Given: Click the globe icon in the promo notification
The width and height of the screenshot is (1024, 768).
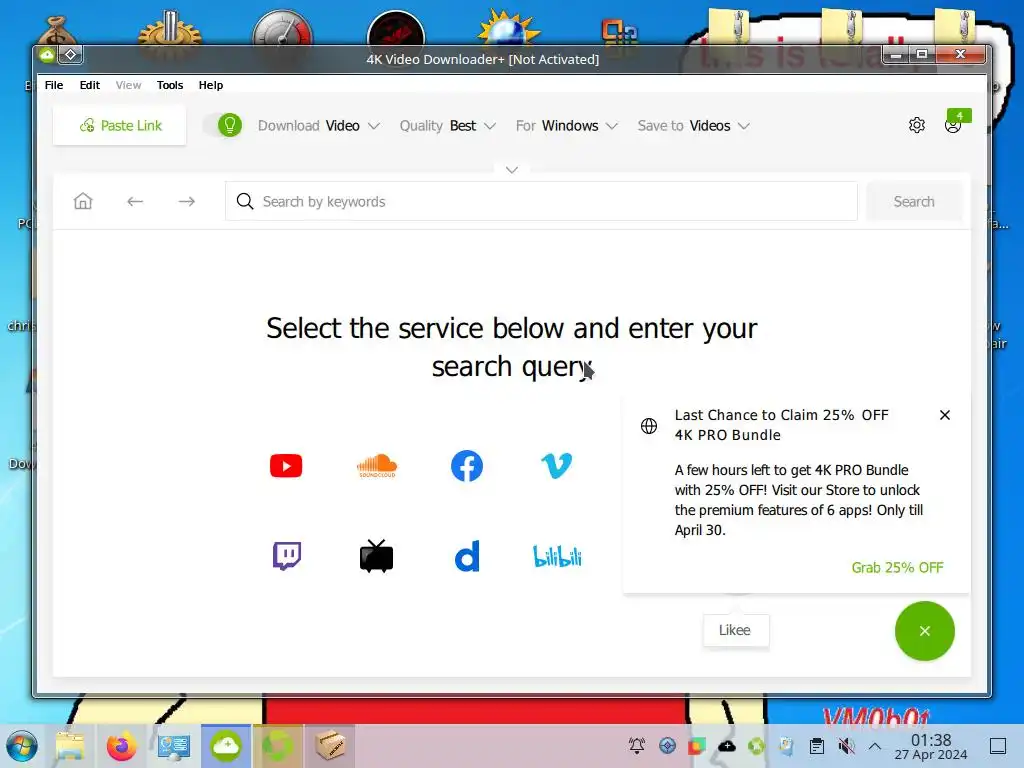Looking at the screenshot, I should tap(648, 426).
